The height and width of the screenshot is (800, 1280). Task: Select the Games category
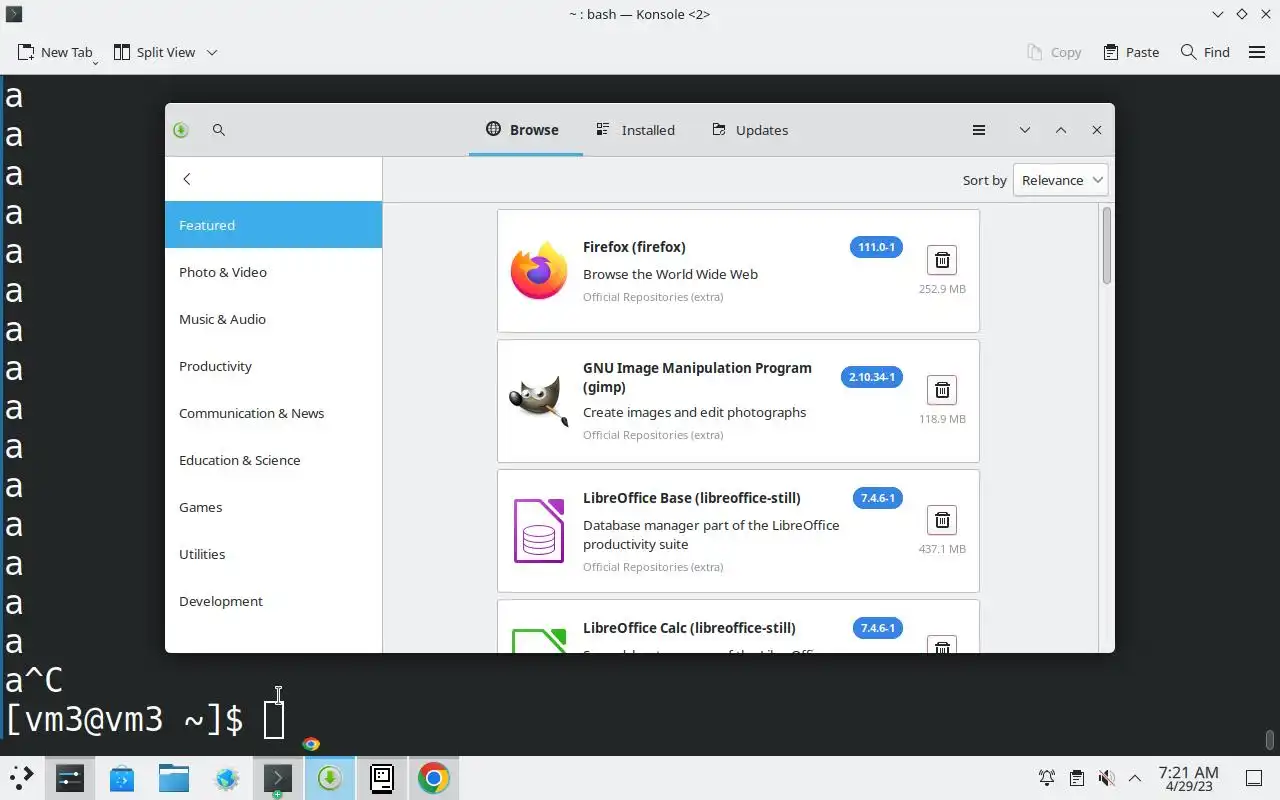(273, 507)
